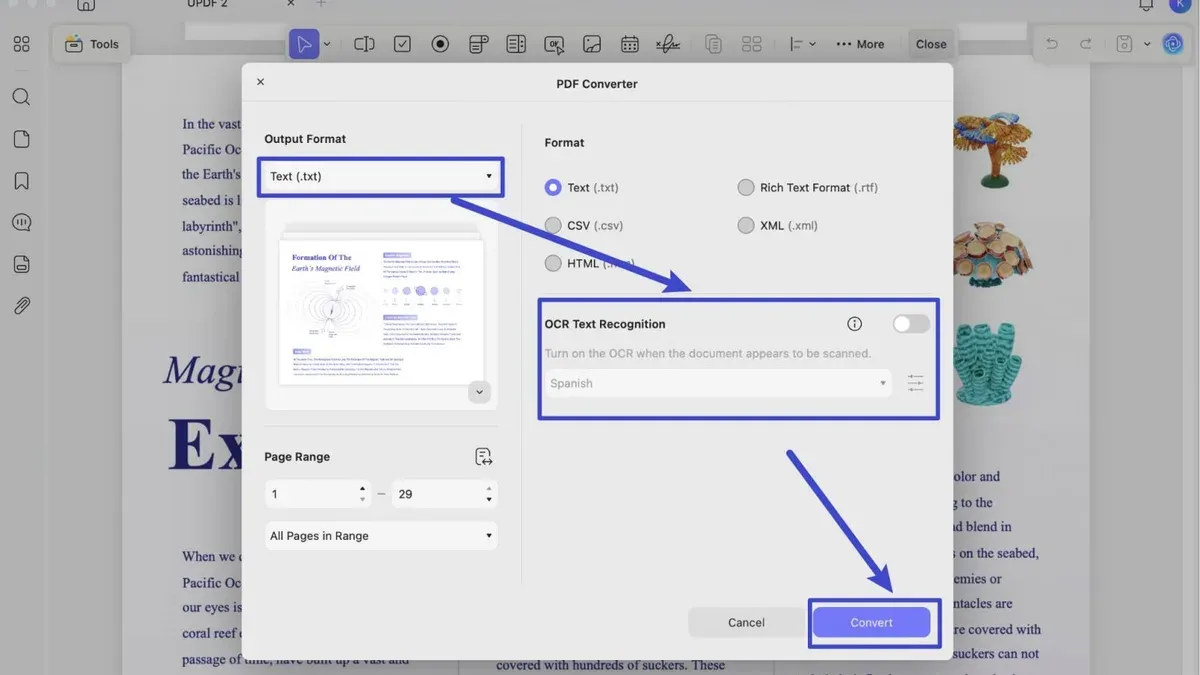Click the Cancel button
The image size is (1200, 675).
pos(746,622)
